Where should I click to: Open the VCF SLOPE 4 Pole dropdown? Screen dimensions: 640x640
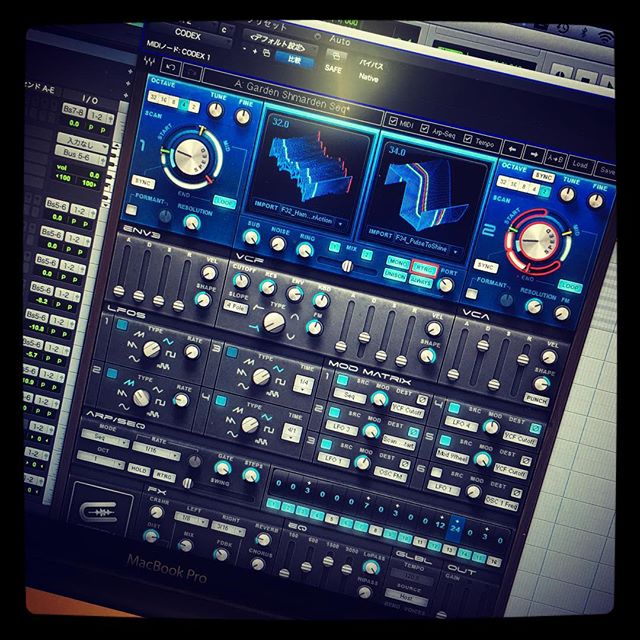[236, 307]
